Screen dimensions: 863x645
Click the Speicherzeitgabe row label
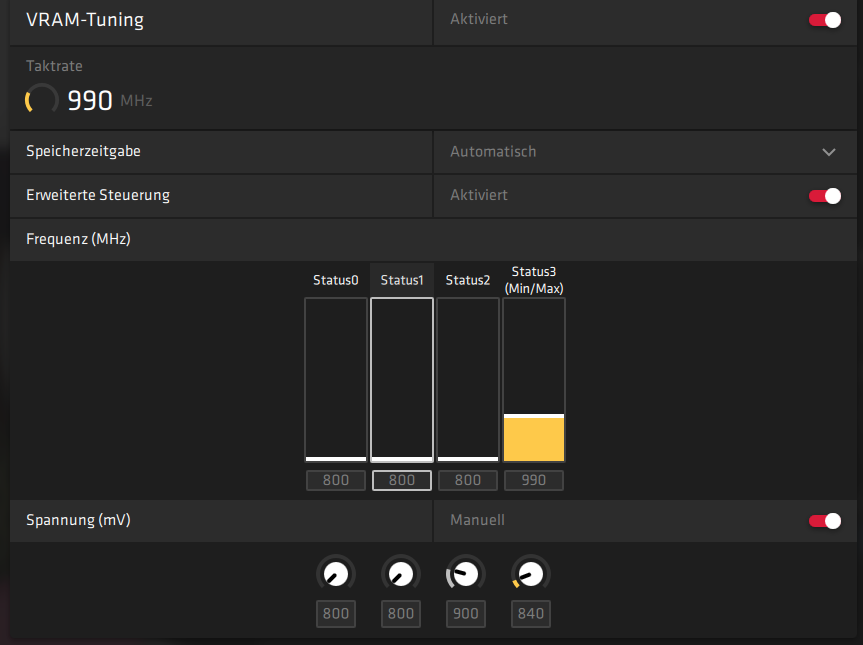pos(83,151)
